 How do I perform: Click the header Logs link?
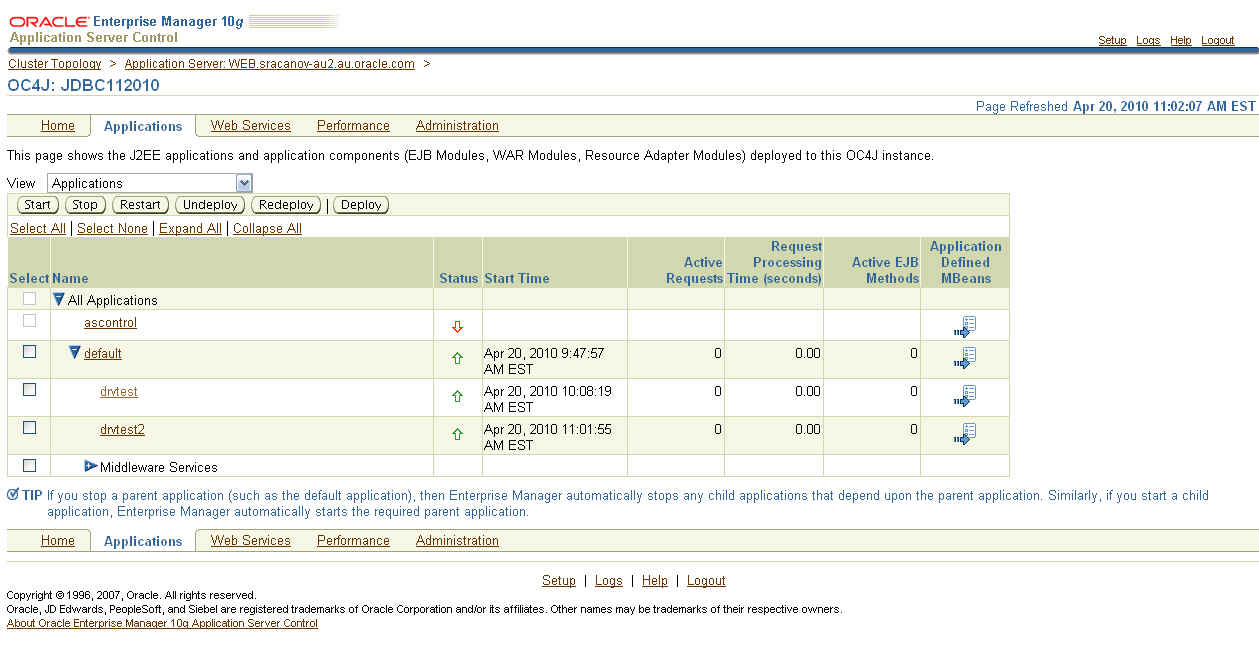1148,40
